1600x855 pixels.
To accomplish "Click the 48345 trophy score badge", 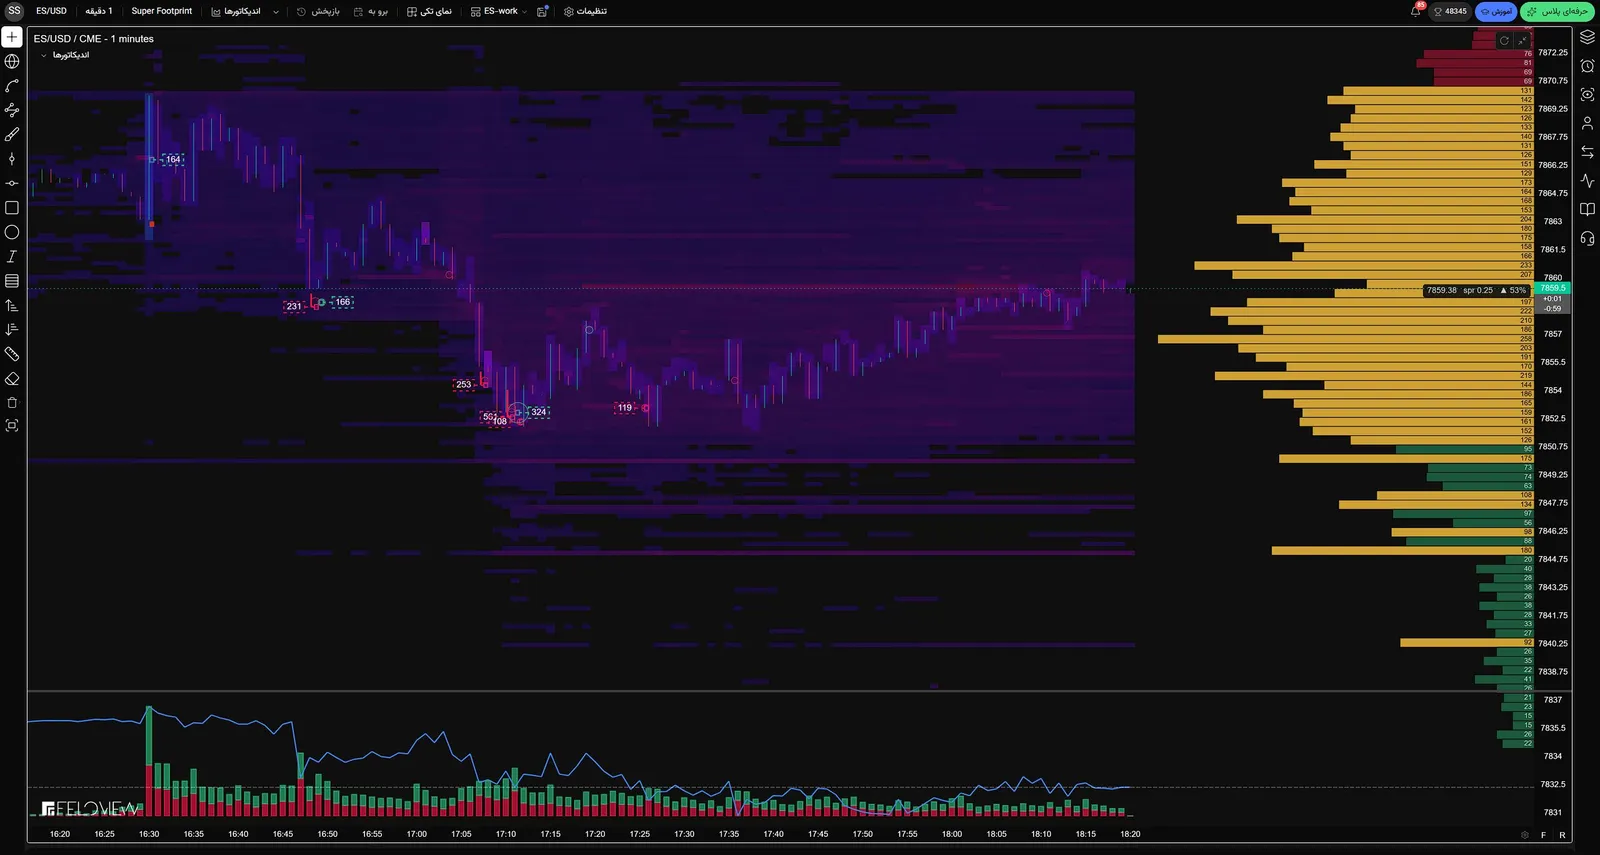I will point(1450,11).
